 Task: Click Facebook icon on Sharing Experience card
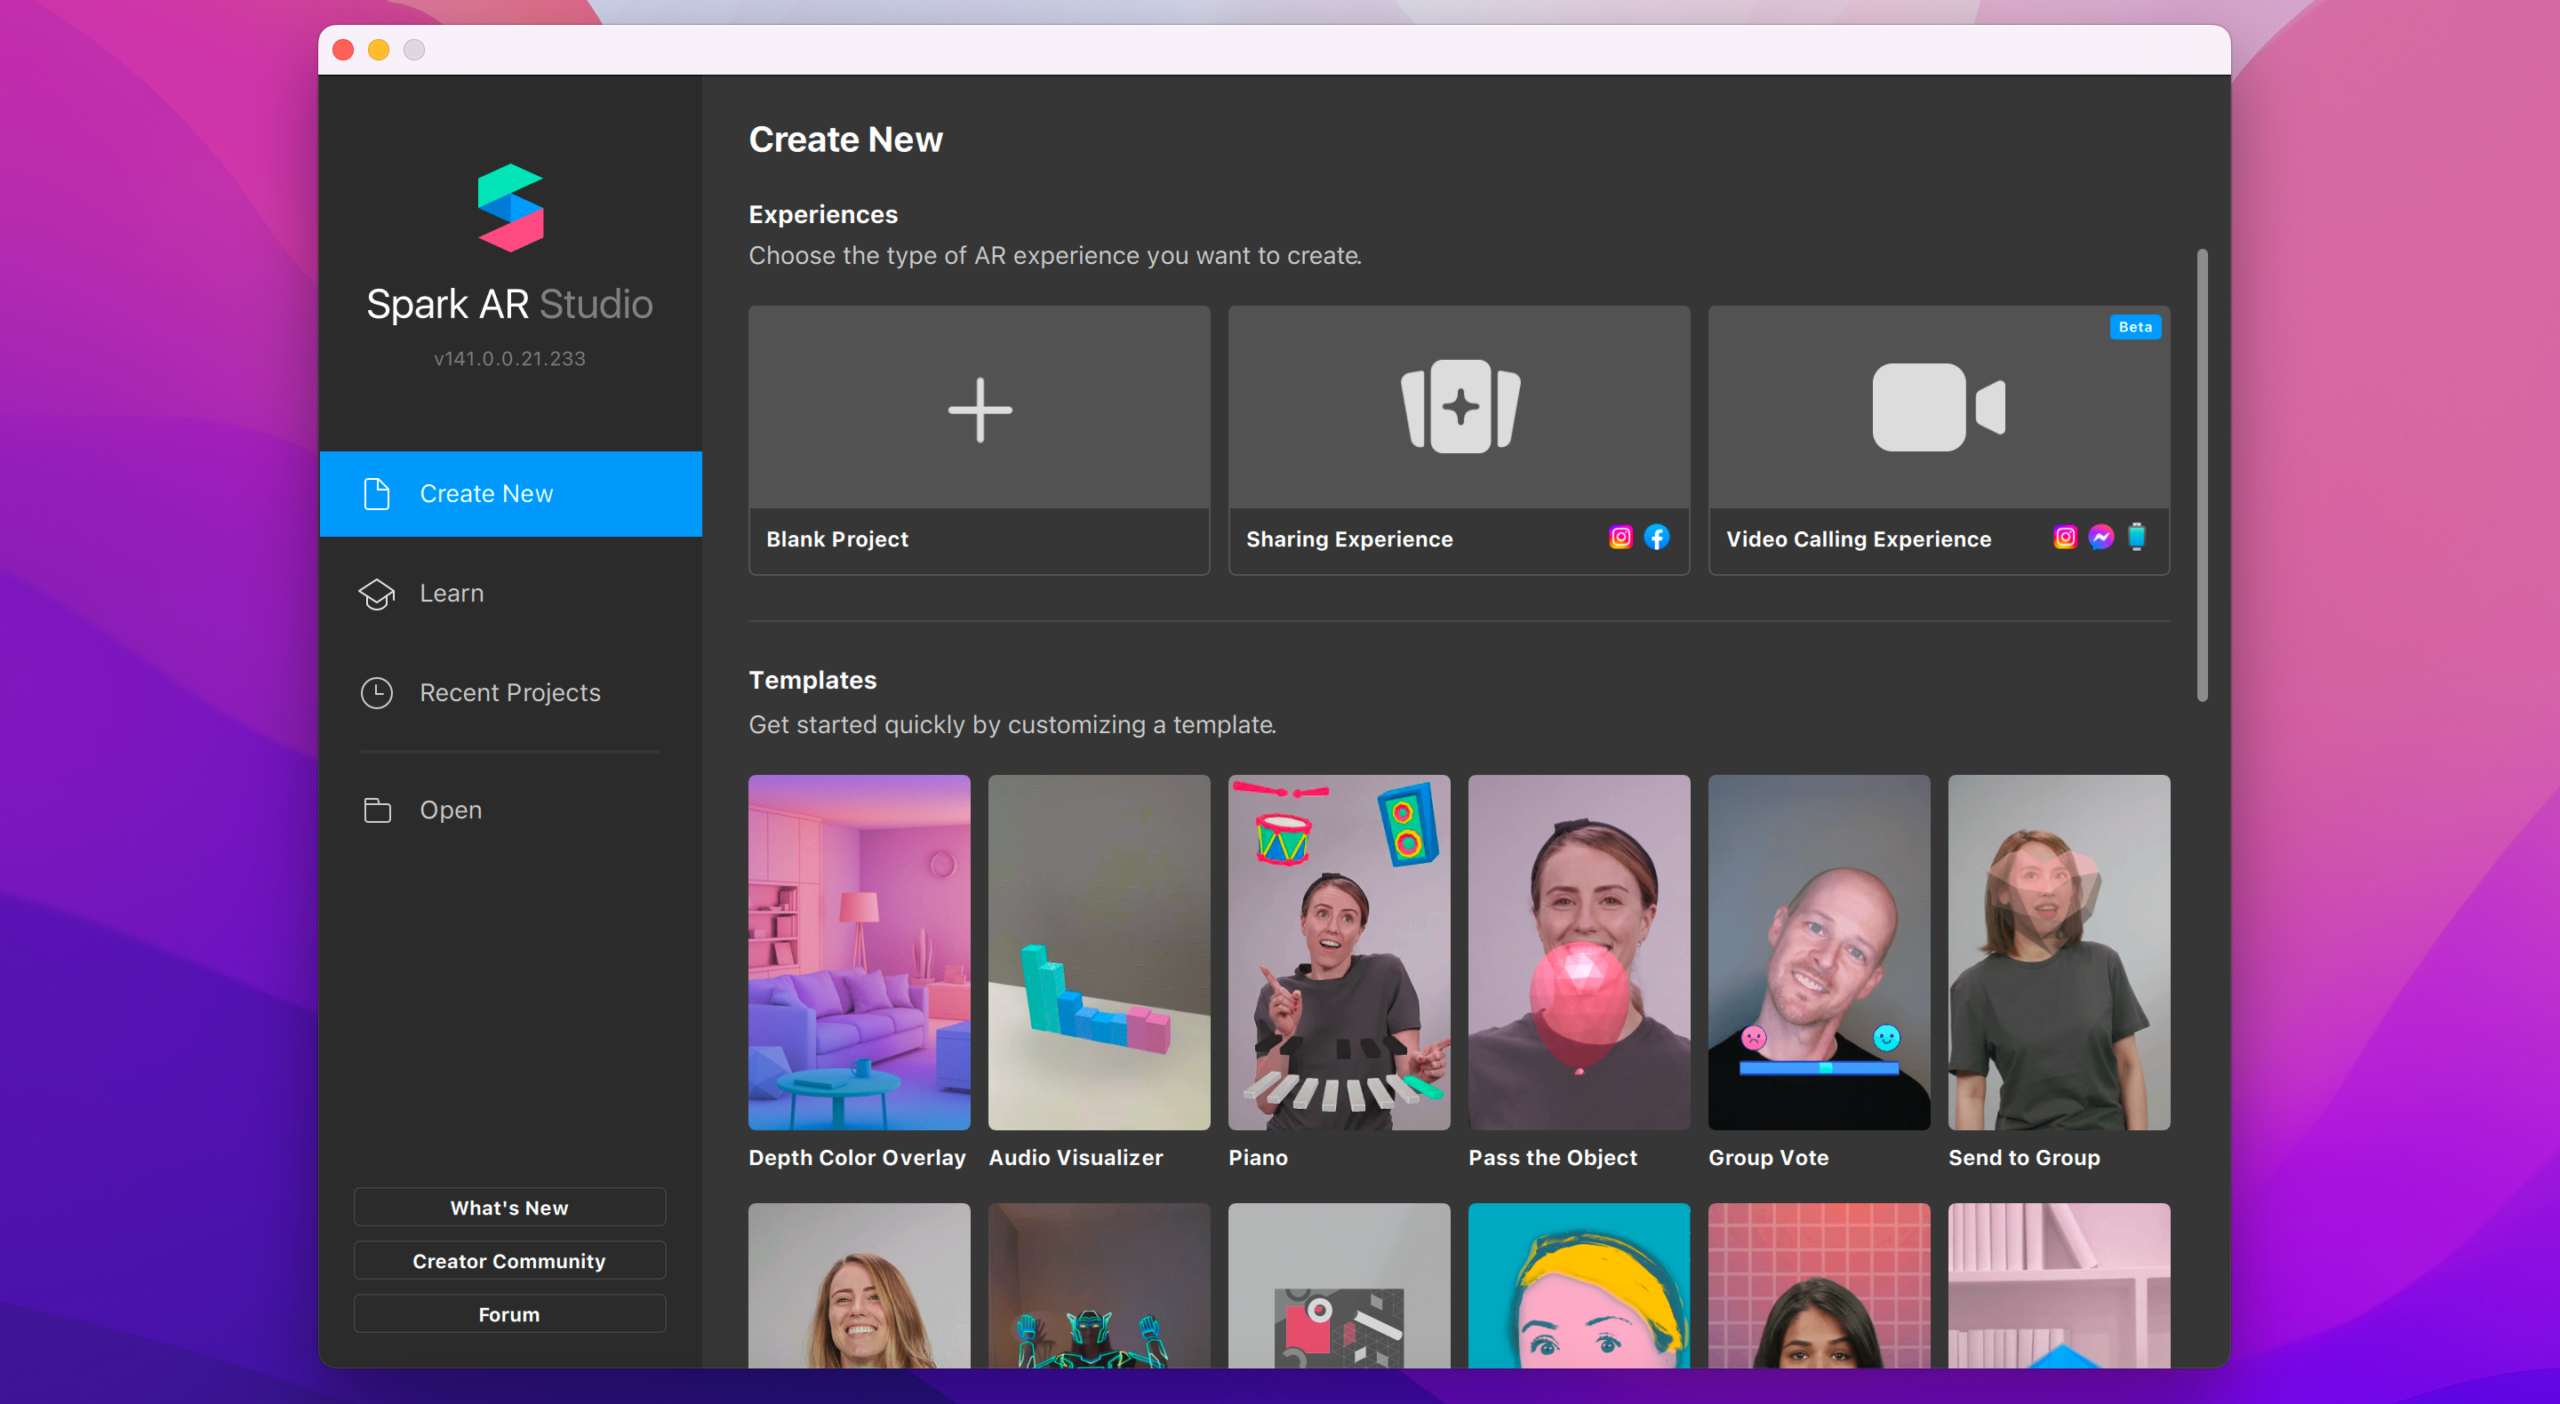[1657, 538]
